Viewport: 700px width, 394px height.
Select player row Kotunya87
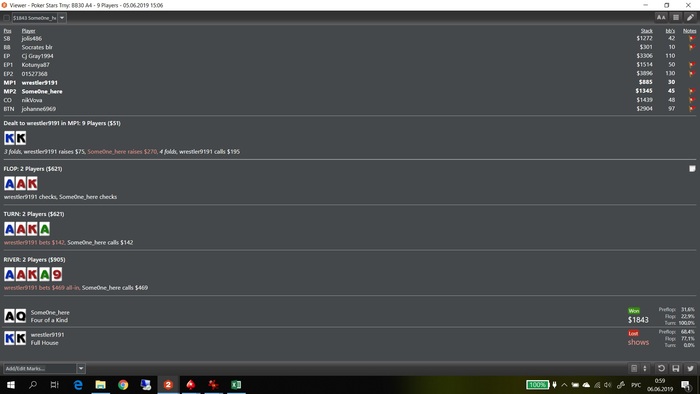coord(350,65)
